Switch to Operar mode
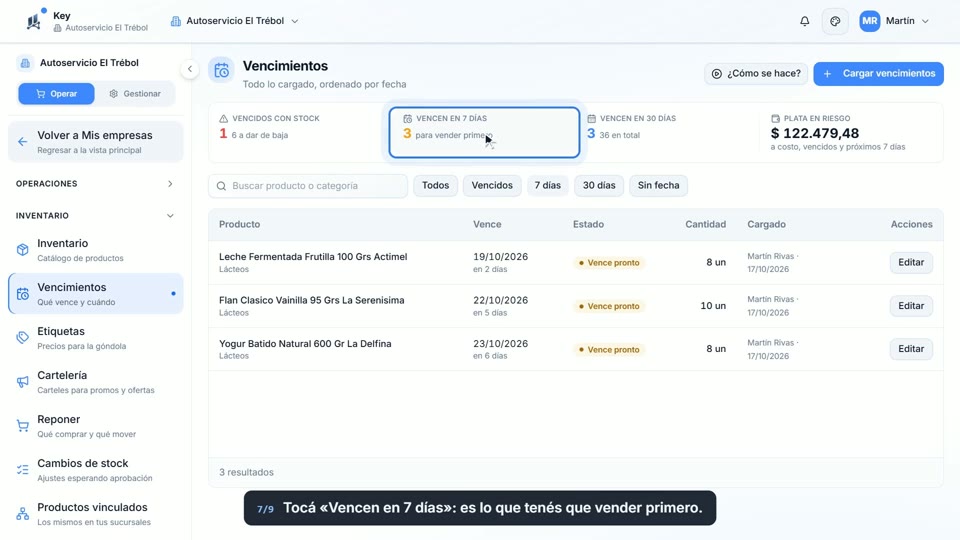 click(x=56, y=94)
